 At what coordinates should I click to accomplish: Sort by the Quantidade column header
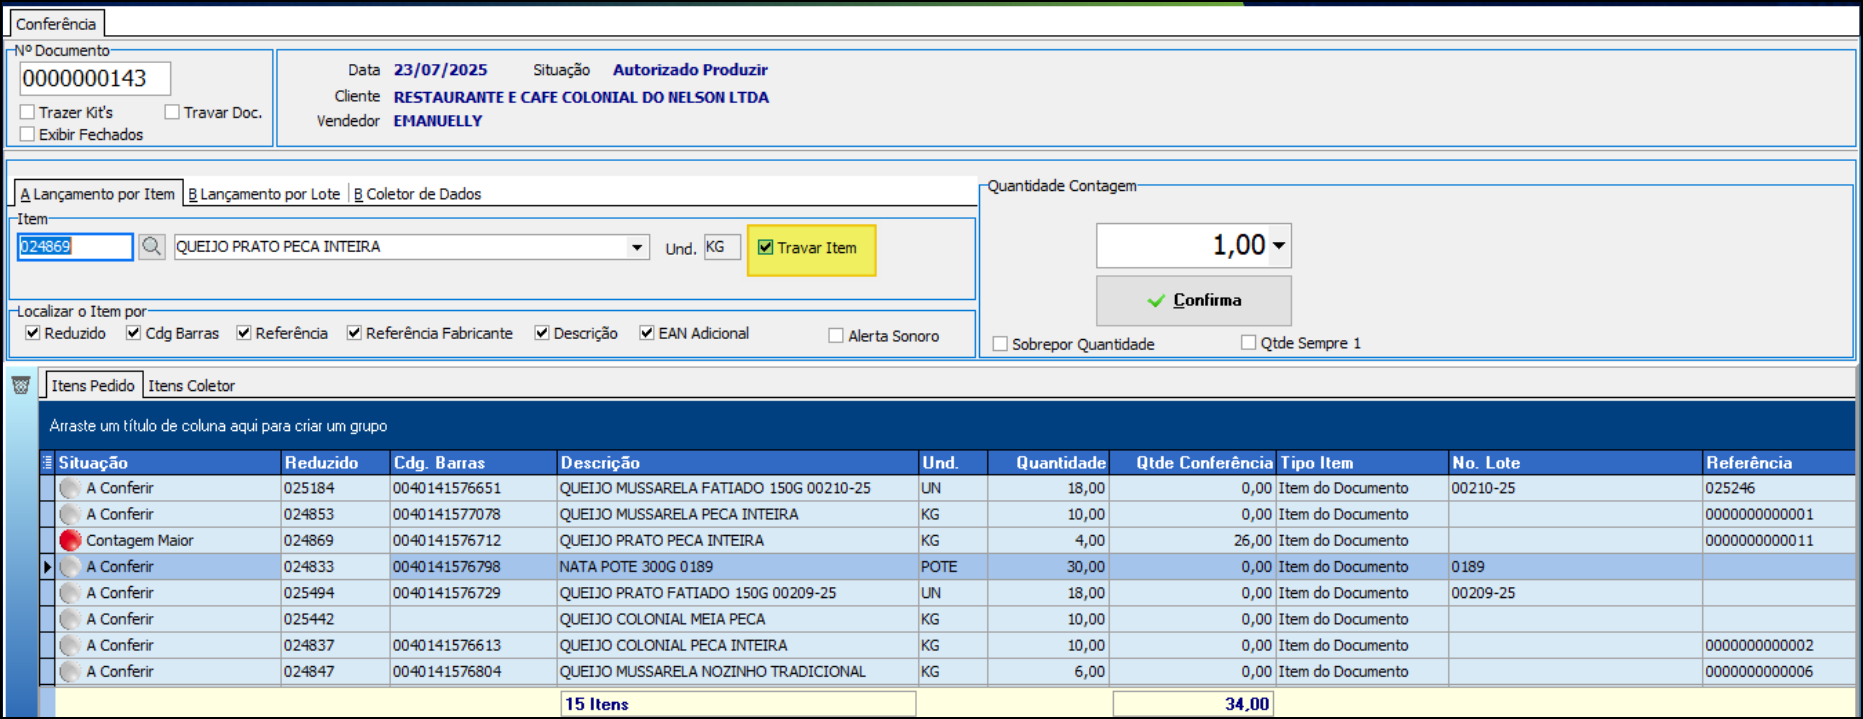pos(1048,462)
